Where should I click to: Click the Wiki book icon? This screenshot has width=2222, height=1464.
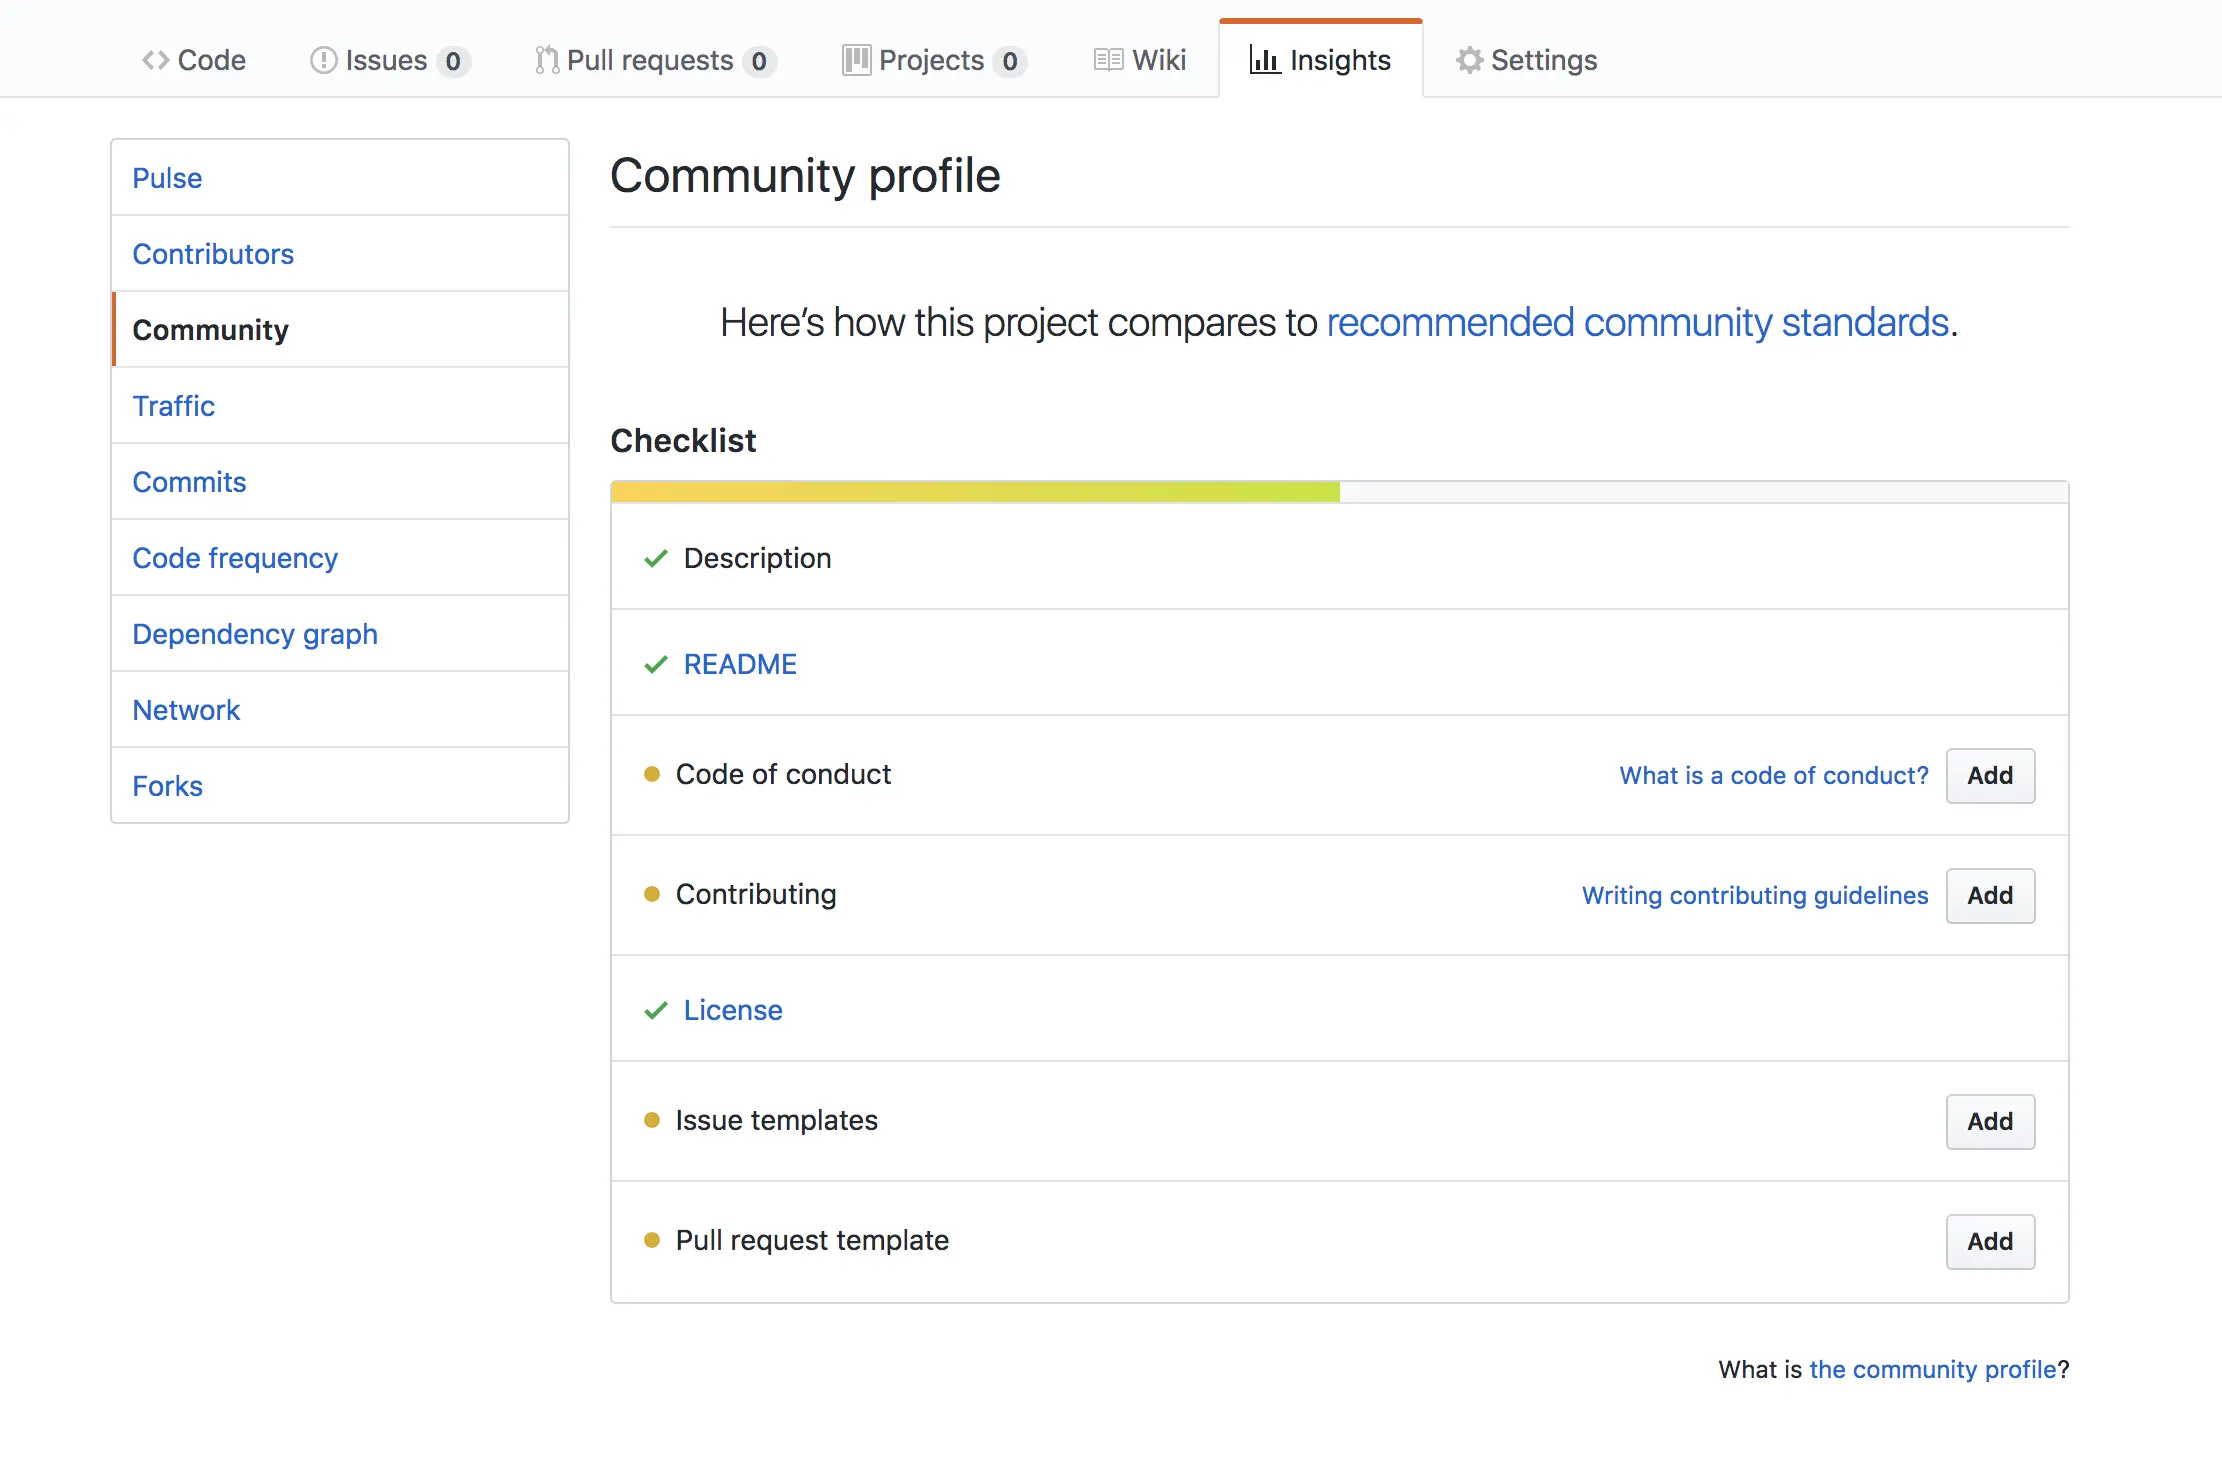coord(1108,60)
